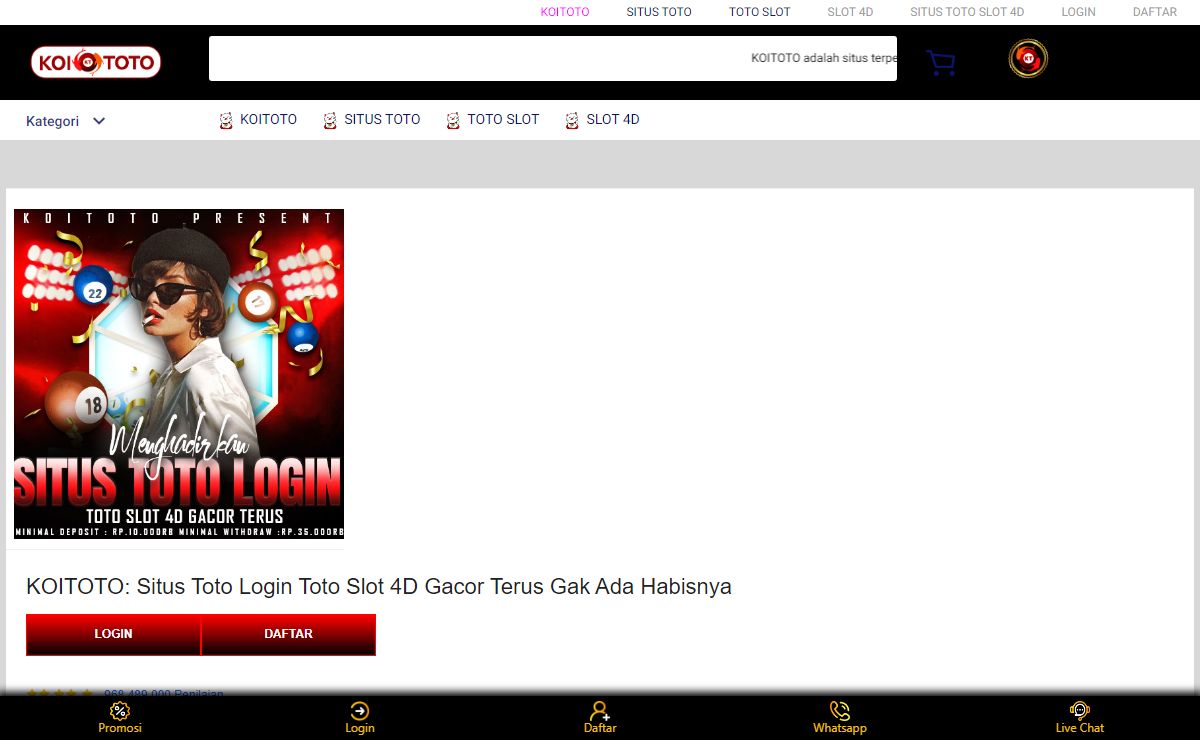Viewport: 1200px width, 740px height.
Task: Open the KOITOTO link in top menu
Action: pos(565,12)
